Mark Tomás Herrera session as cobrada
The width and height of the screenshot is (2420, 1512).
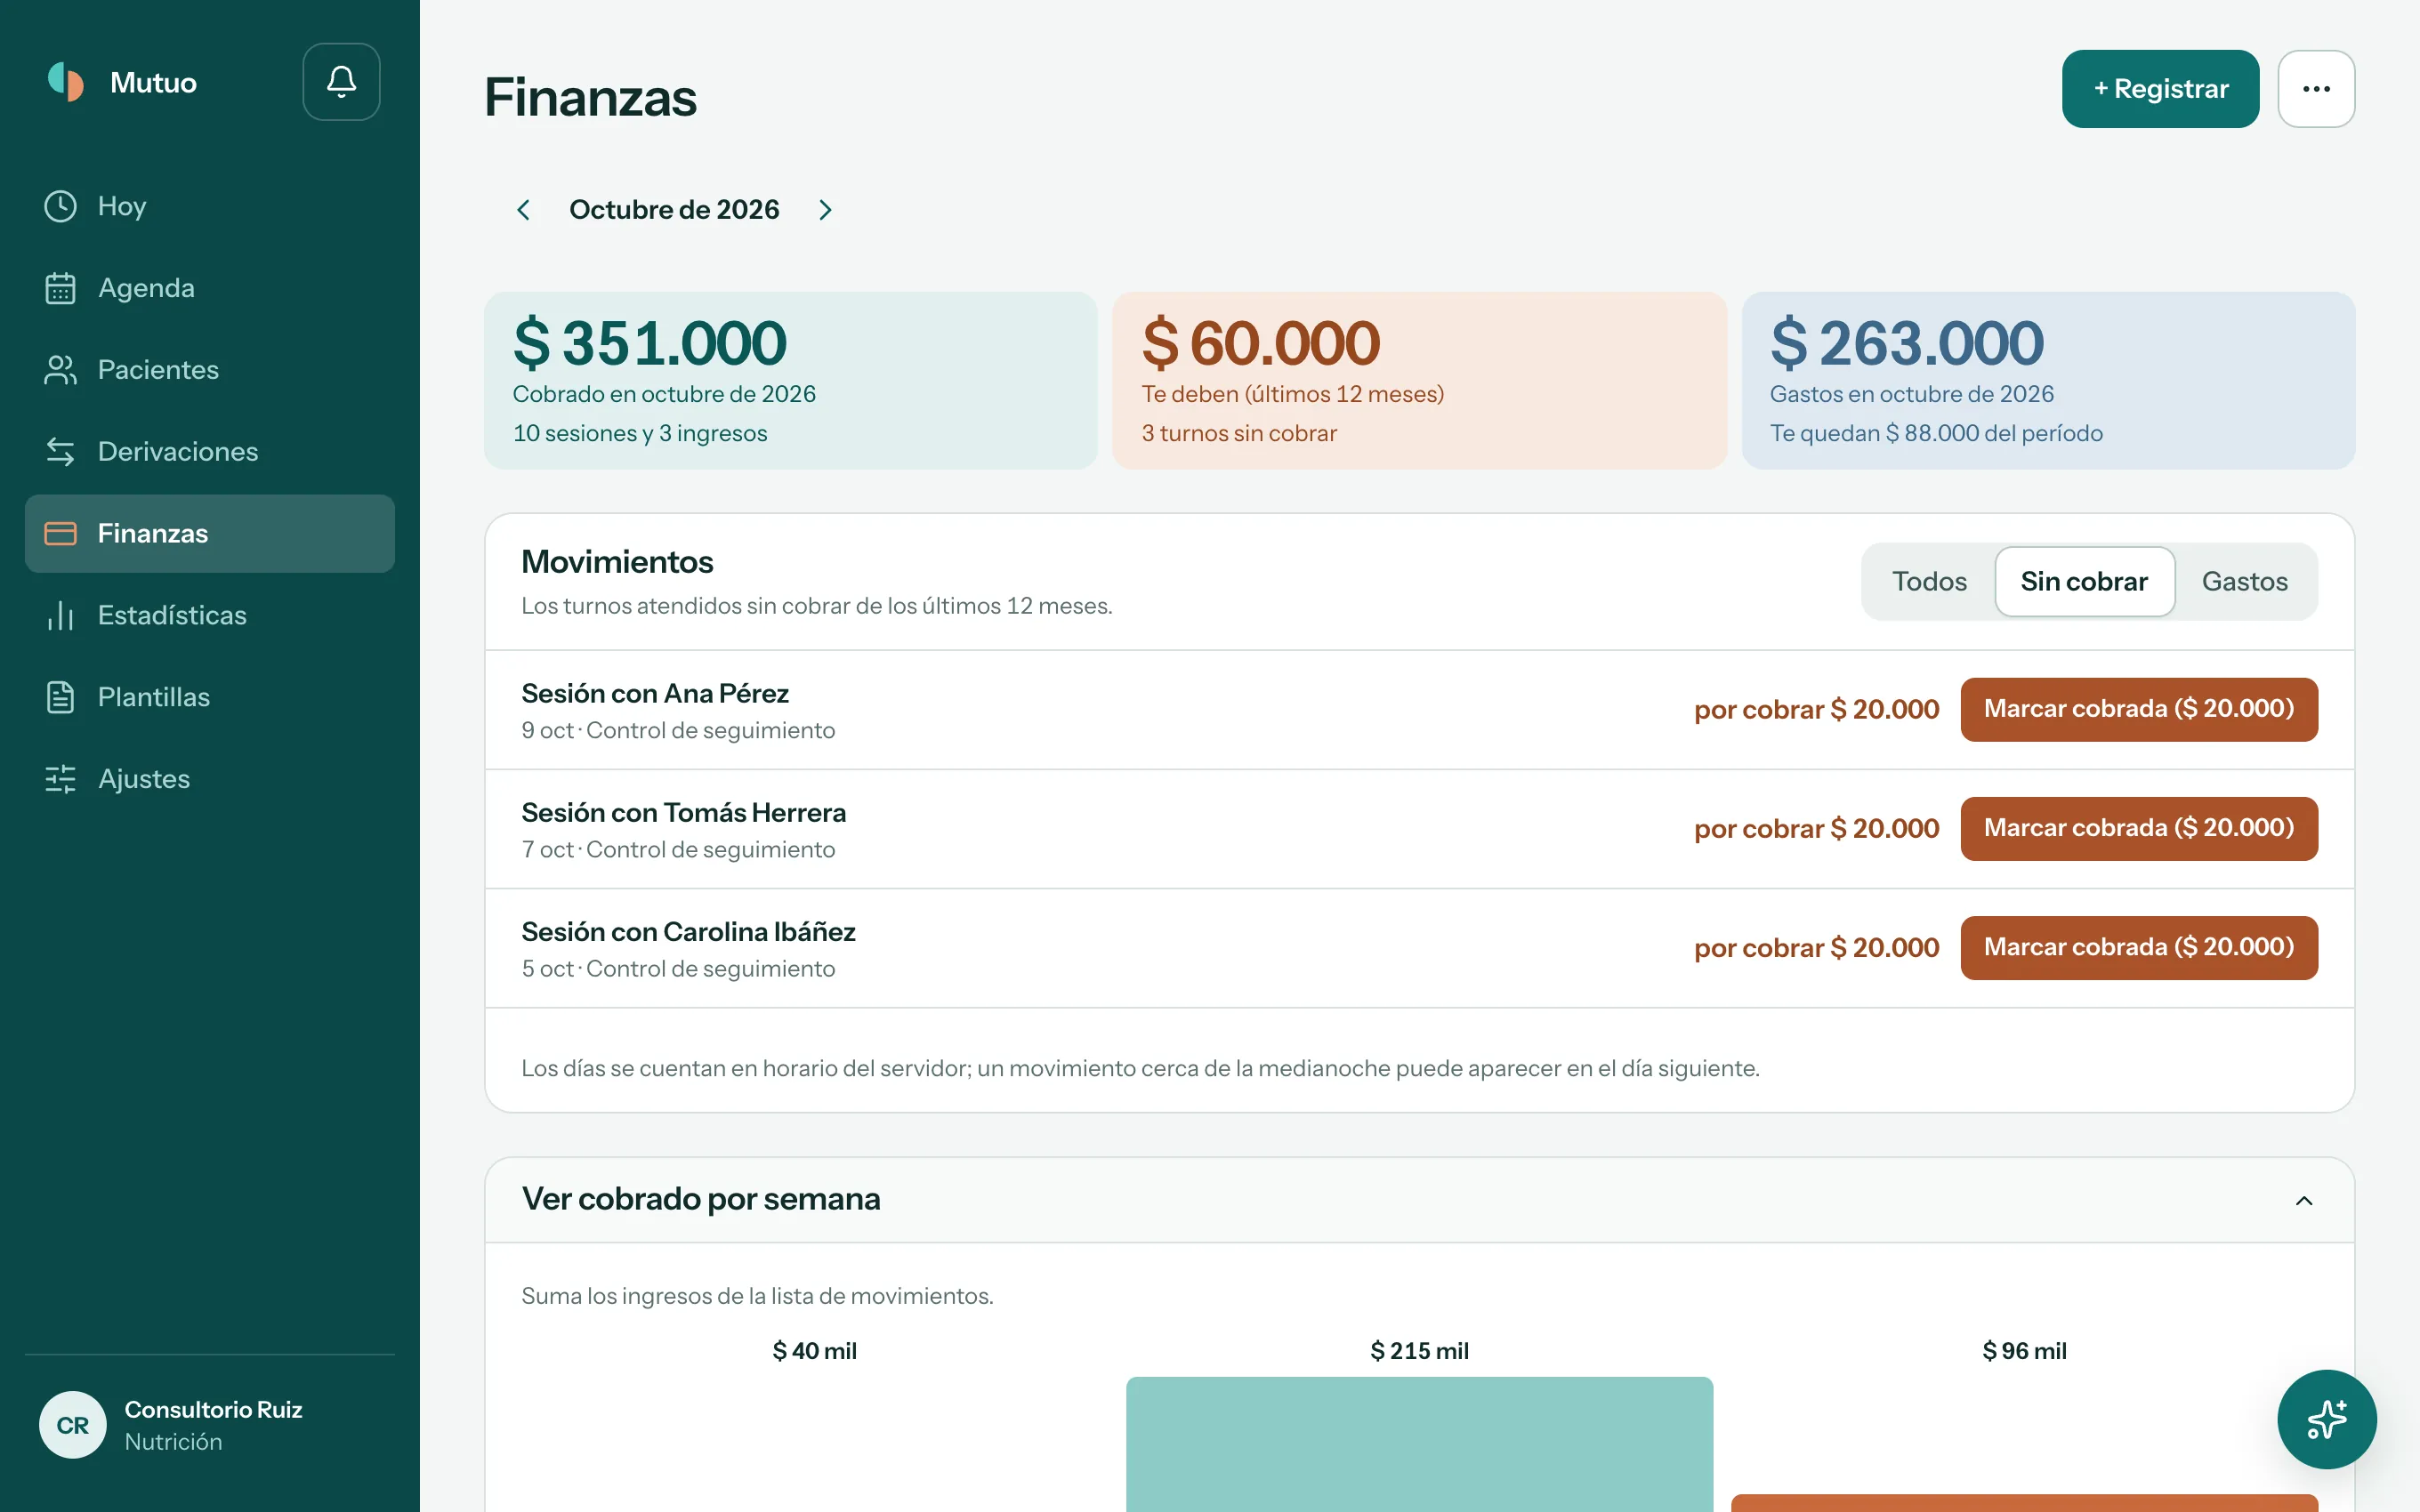pyautogui.click(x=2139, y=828)
